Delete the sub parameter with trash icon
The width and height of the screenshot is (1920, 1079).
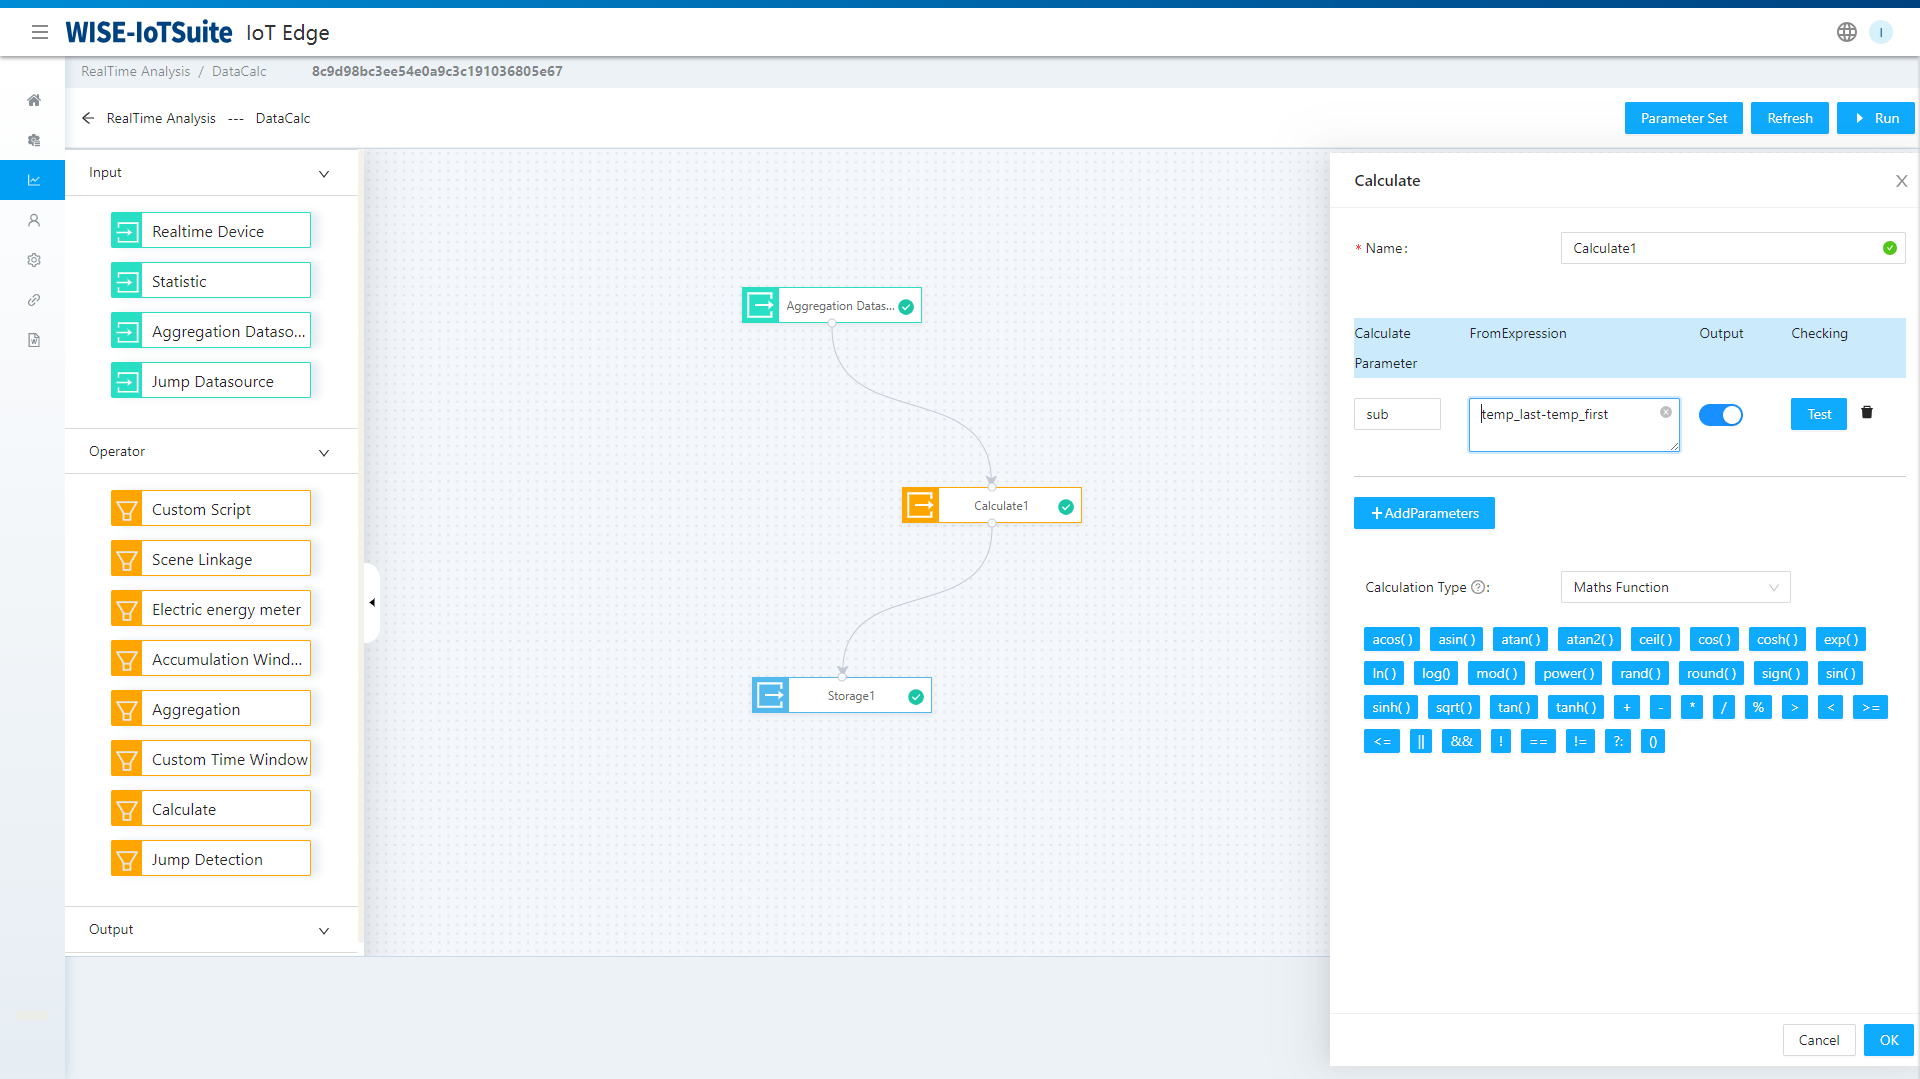(x=1866, y=413)
